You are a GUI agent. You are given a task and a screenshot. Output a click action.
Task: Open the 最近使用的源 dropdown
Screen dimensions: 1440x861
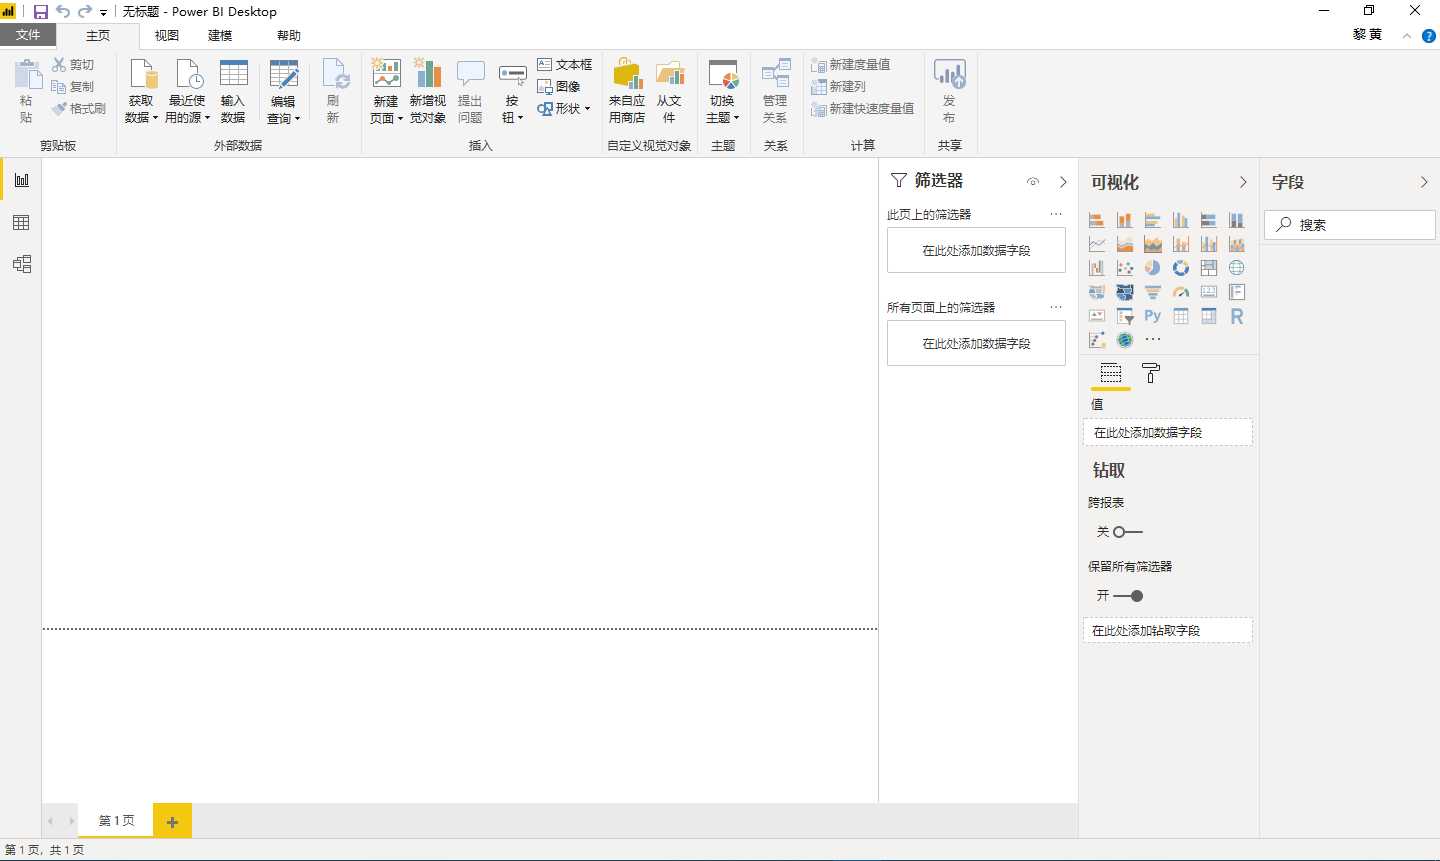[187, 91]
